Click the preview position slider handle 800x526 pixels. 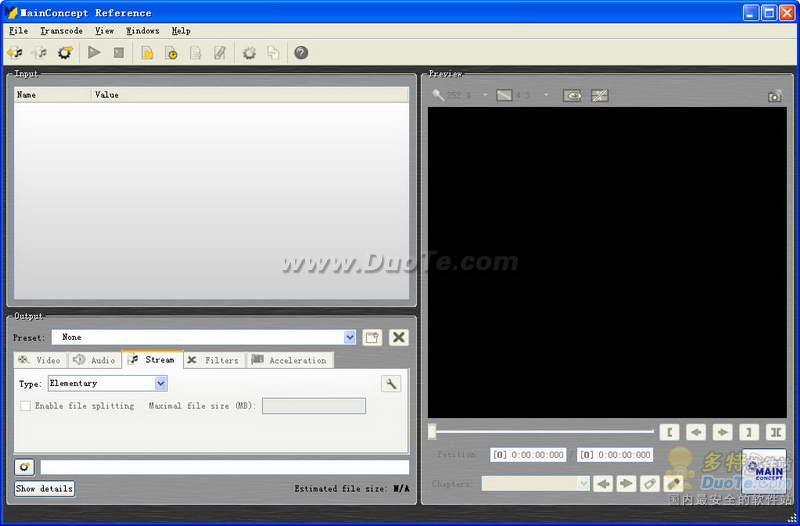[432, 432]
